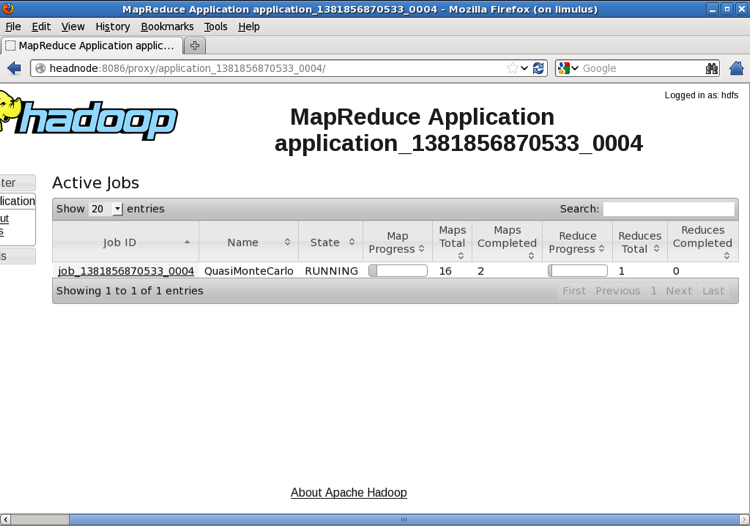Image resolution: width=750 pixels, height=526 pixels.
Task: Click the Next pagination button
Action: [x=678, y=291]
